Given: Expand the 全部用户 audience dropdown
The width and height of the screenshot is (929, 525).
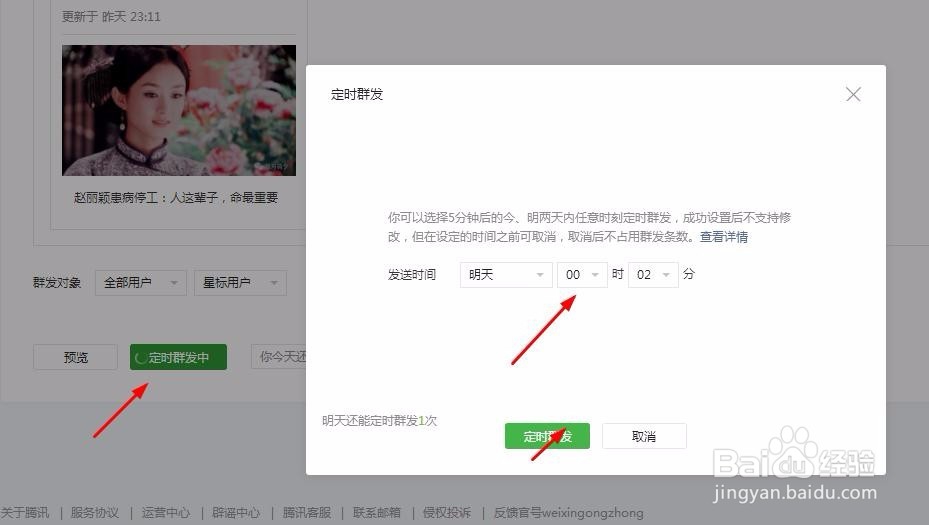Looking at the screenshot, I should tap(140, 283).
